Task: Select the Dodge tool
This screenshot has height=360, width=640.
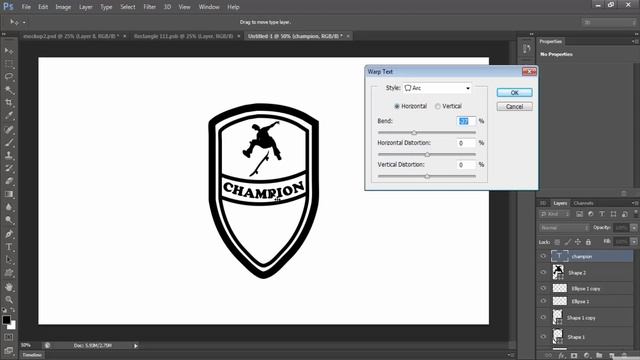Action: click(x=9, y=220)
